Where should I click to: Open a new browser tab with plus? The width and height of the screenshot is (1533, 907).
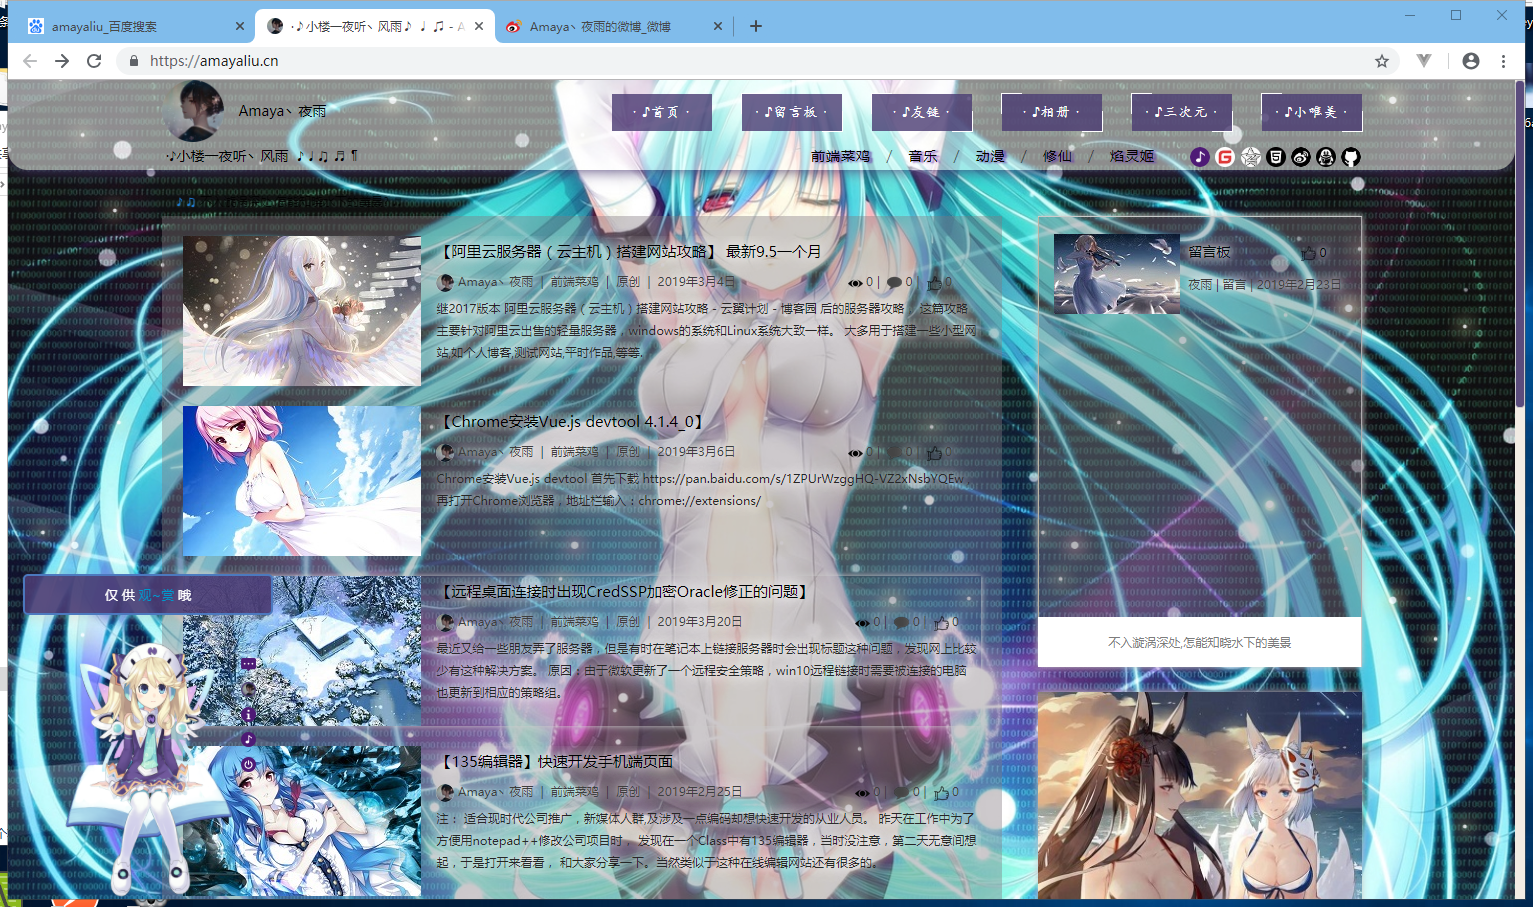756,26
